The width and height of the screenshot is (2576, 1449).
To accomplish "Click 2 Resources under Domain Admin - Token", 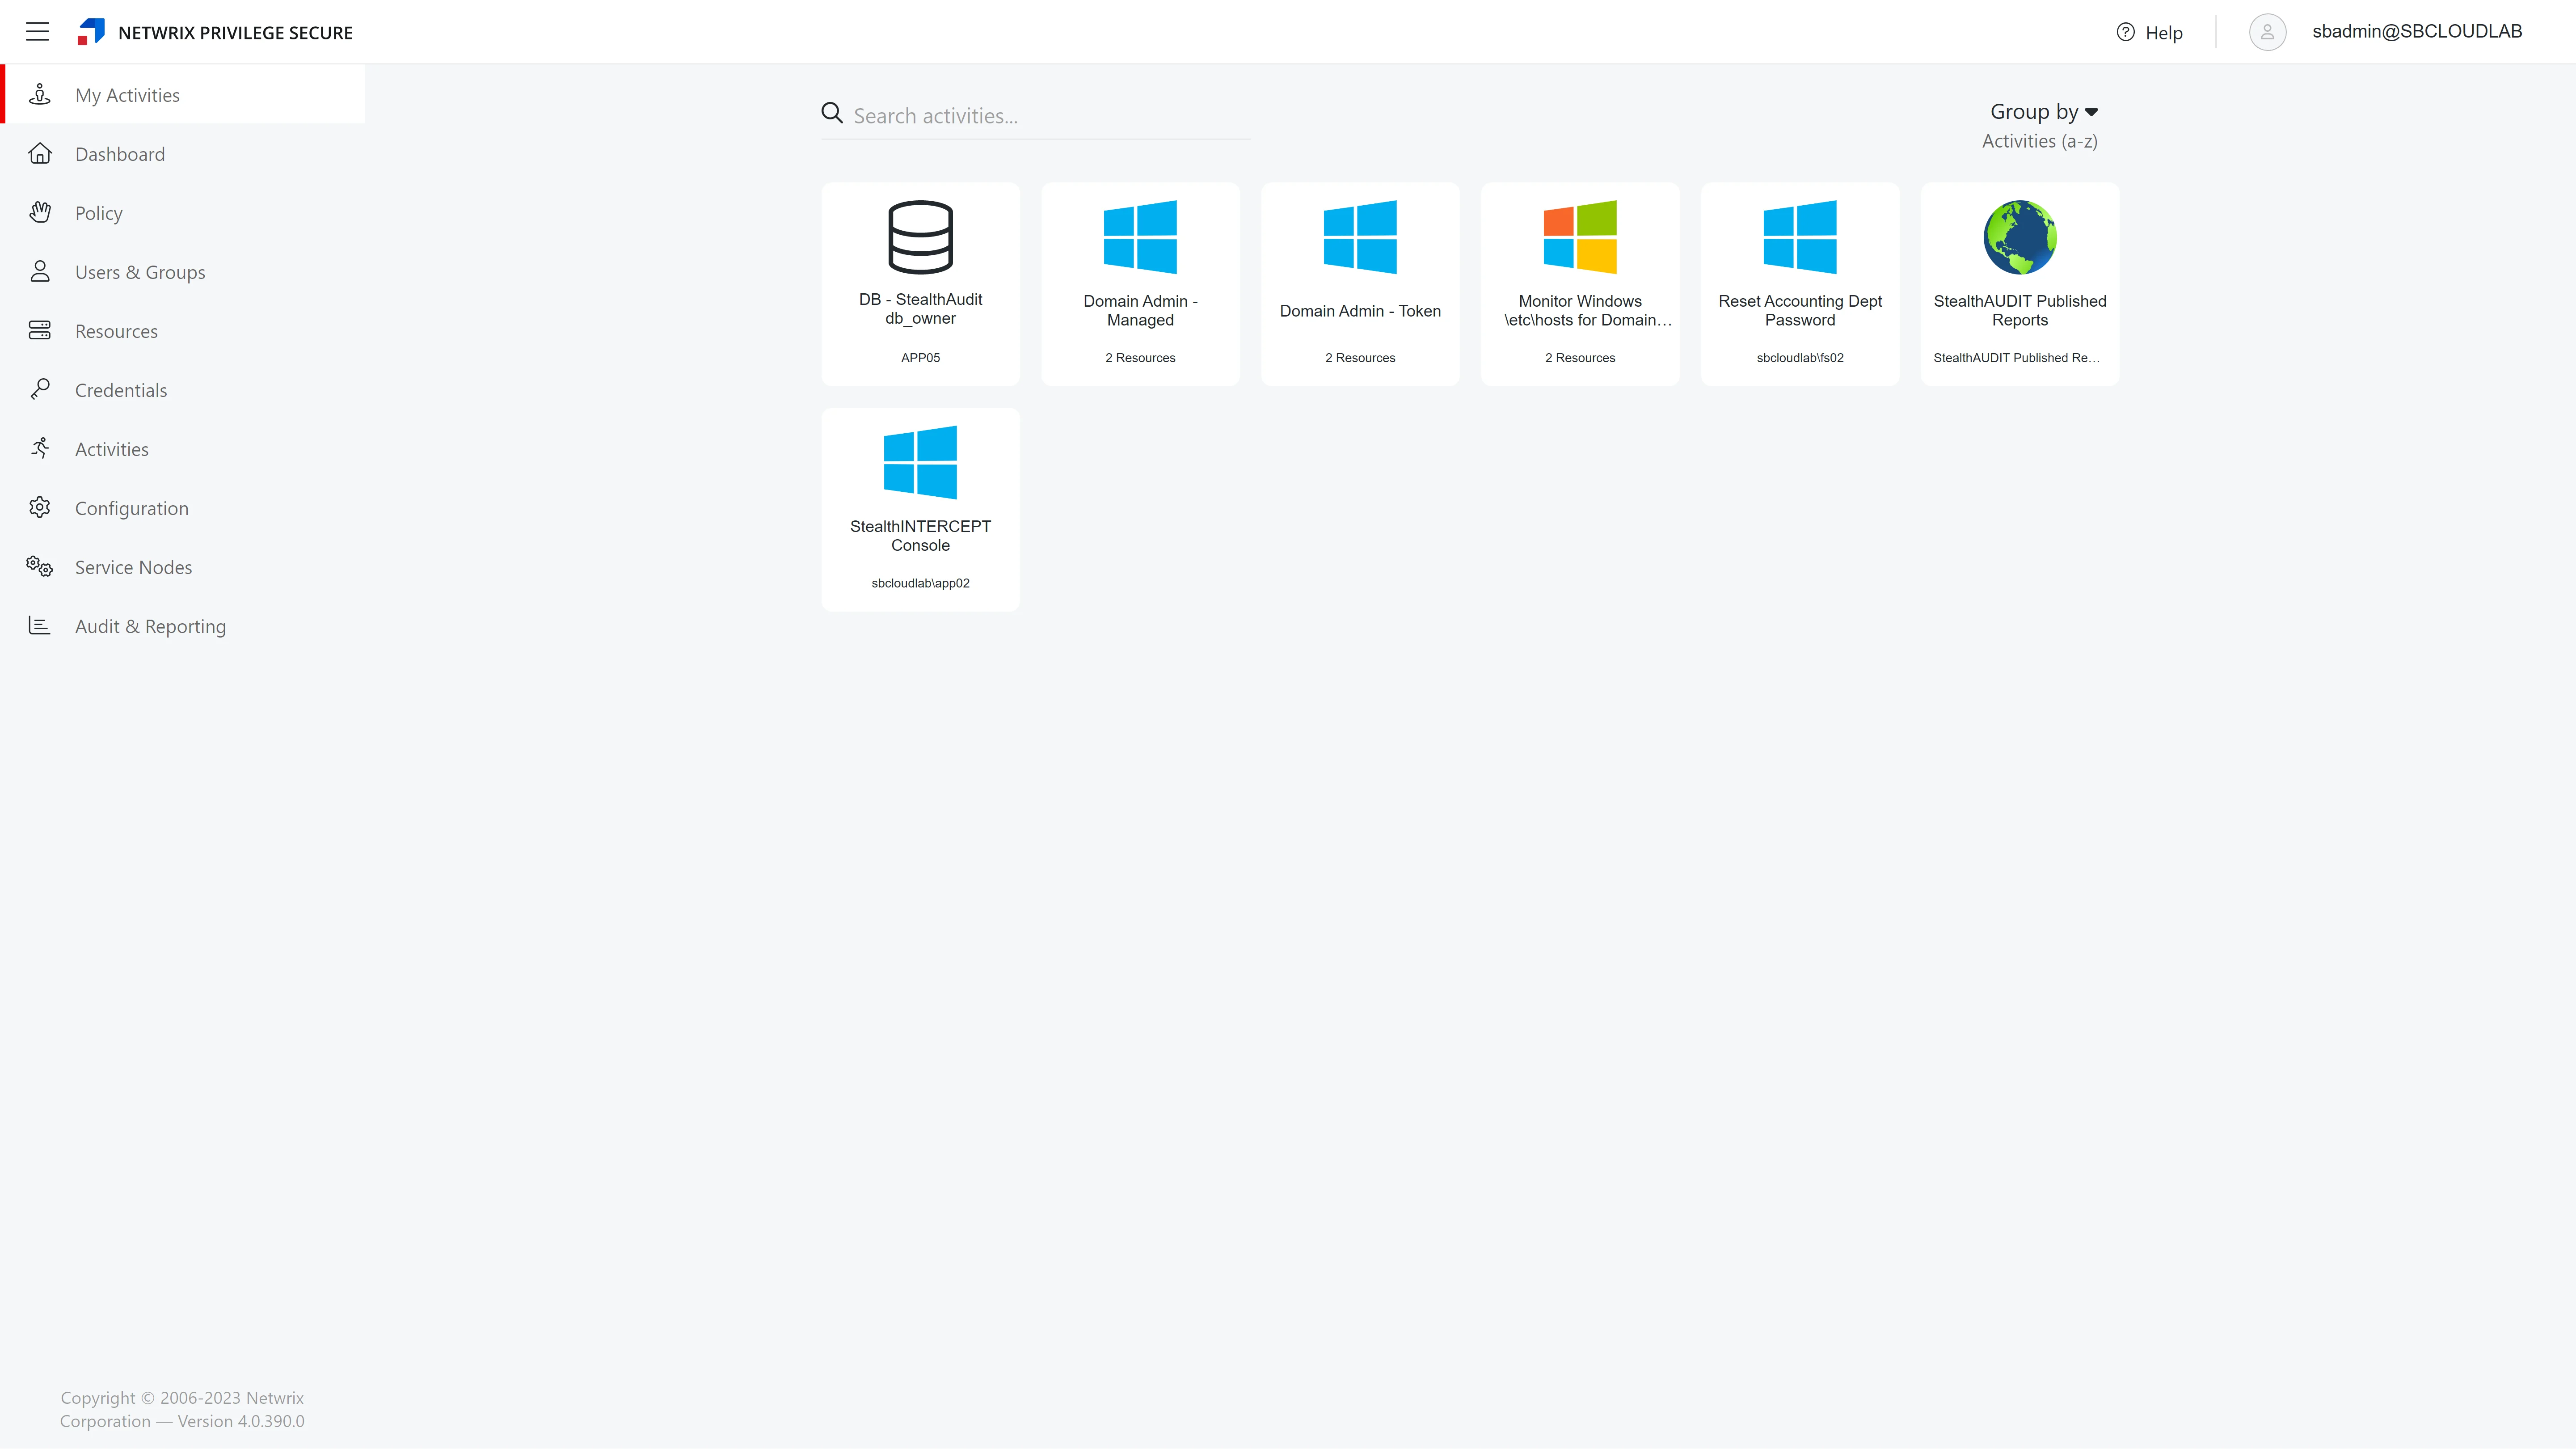I will tap(1360, 357).
